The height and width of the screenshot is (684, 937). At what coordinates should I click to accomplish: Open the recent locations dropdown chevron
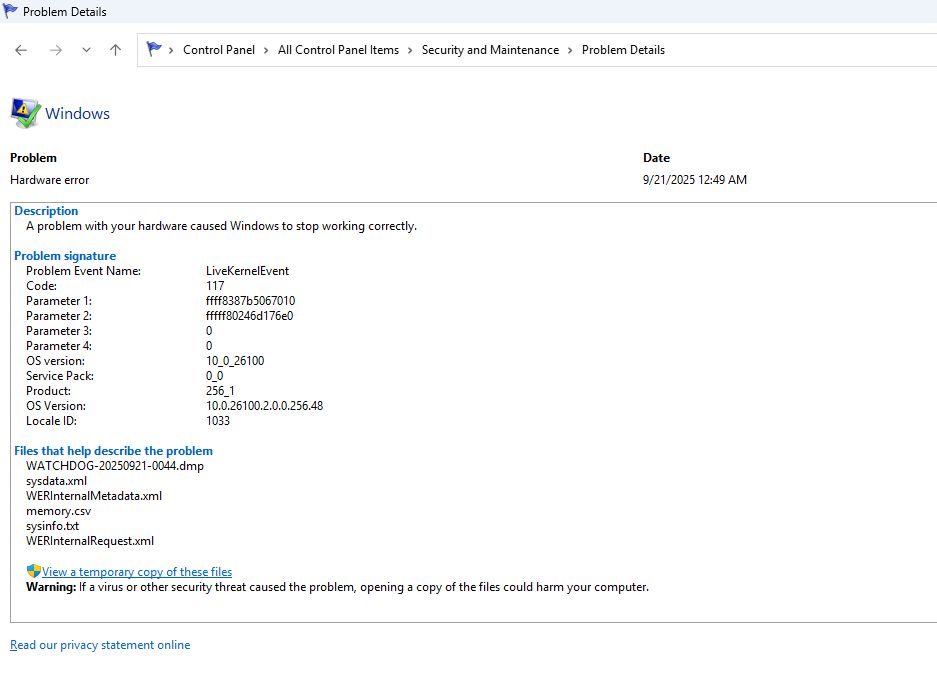[x=86, y=50]
